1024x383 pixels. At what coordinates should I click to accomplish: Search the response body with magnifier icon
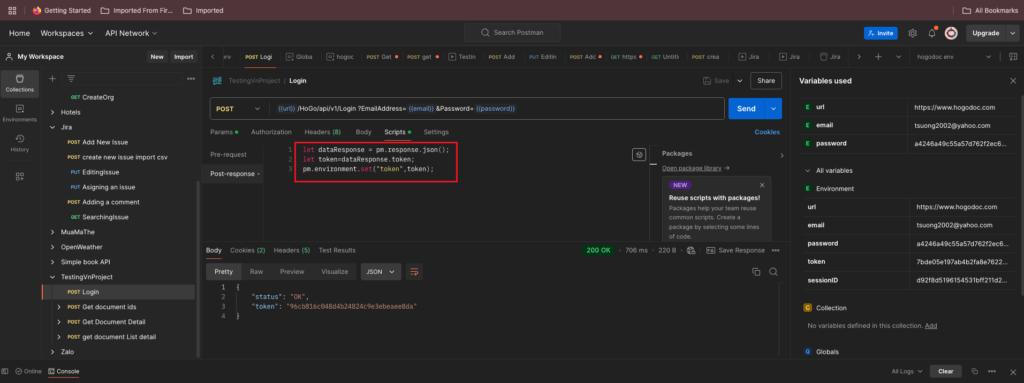773,271
